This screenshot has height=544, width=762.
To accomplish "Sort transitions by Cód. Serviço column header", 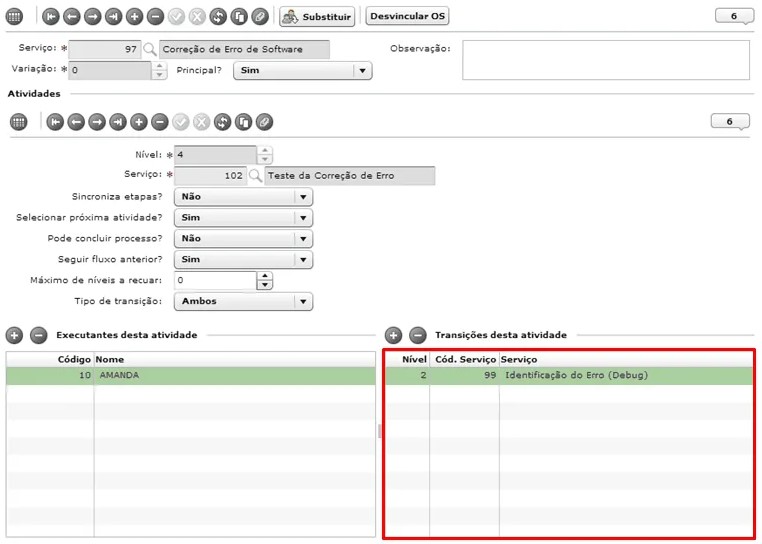I will (x=465, y=360).
